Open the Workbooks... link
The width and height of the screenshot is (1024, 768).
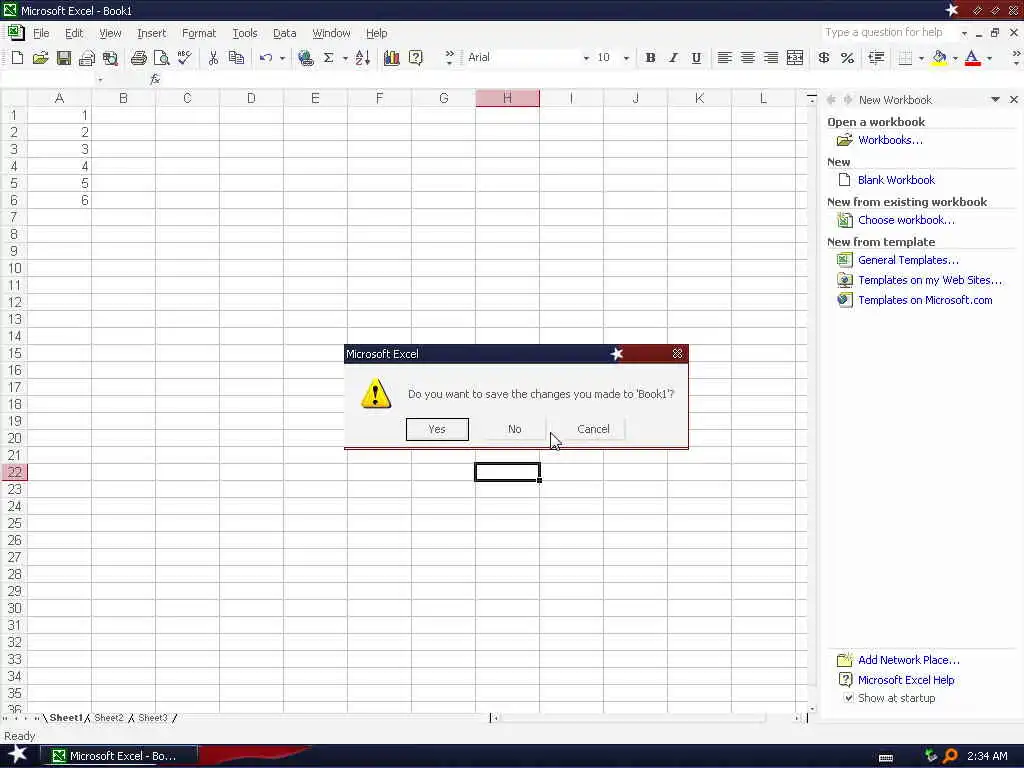(890, 140)
